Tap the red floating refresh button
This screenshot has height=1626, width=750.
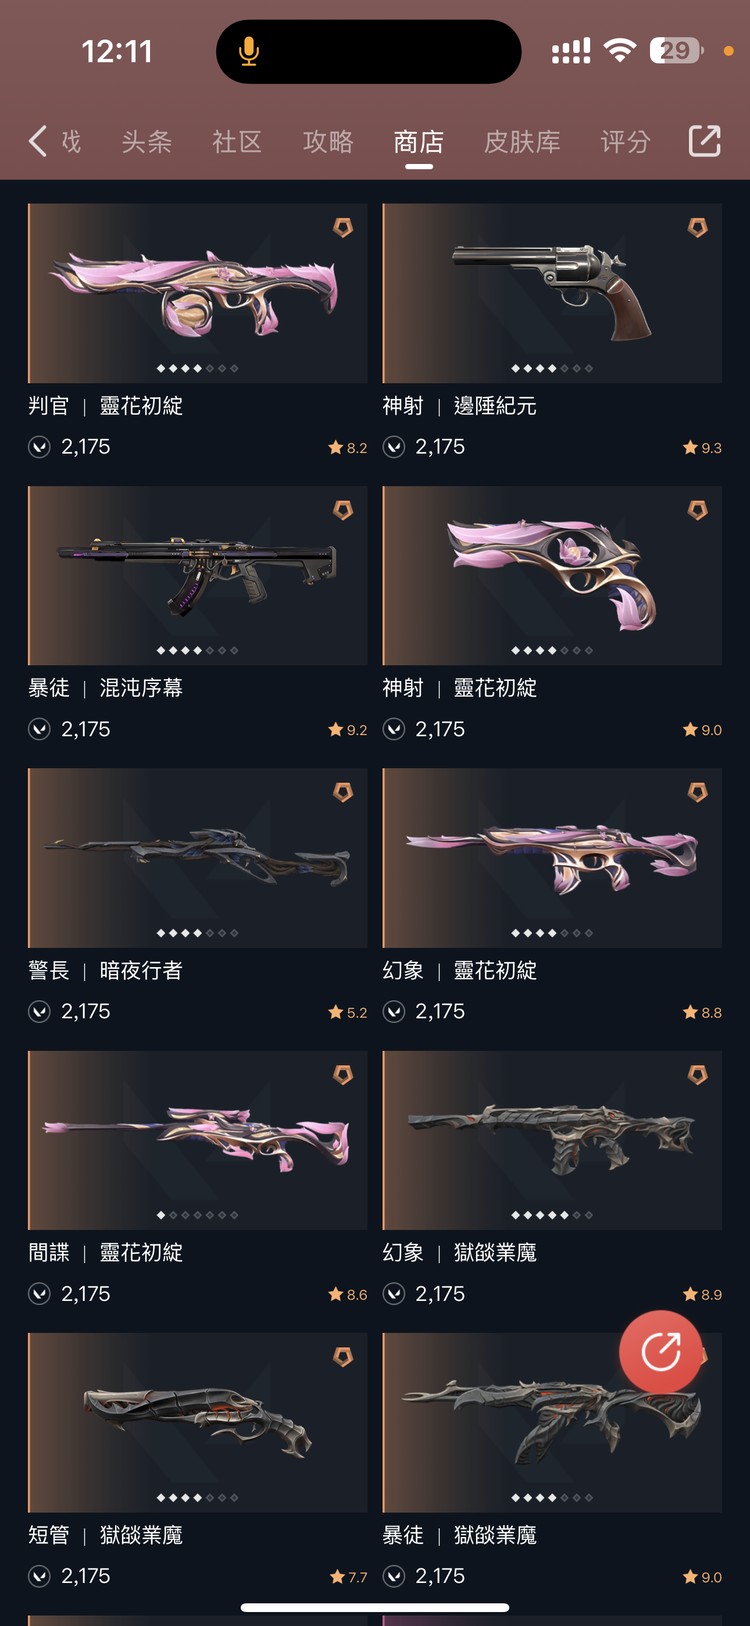coord(660,1352)
